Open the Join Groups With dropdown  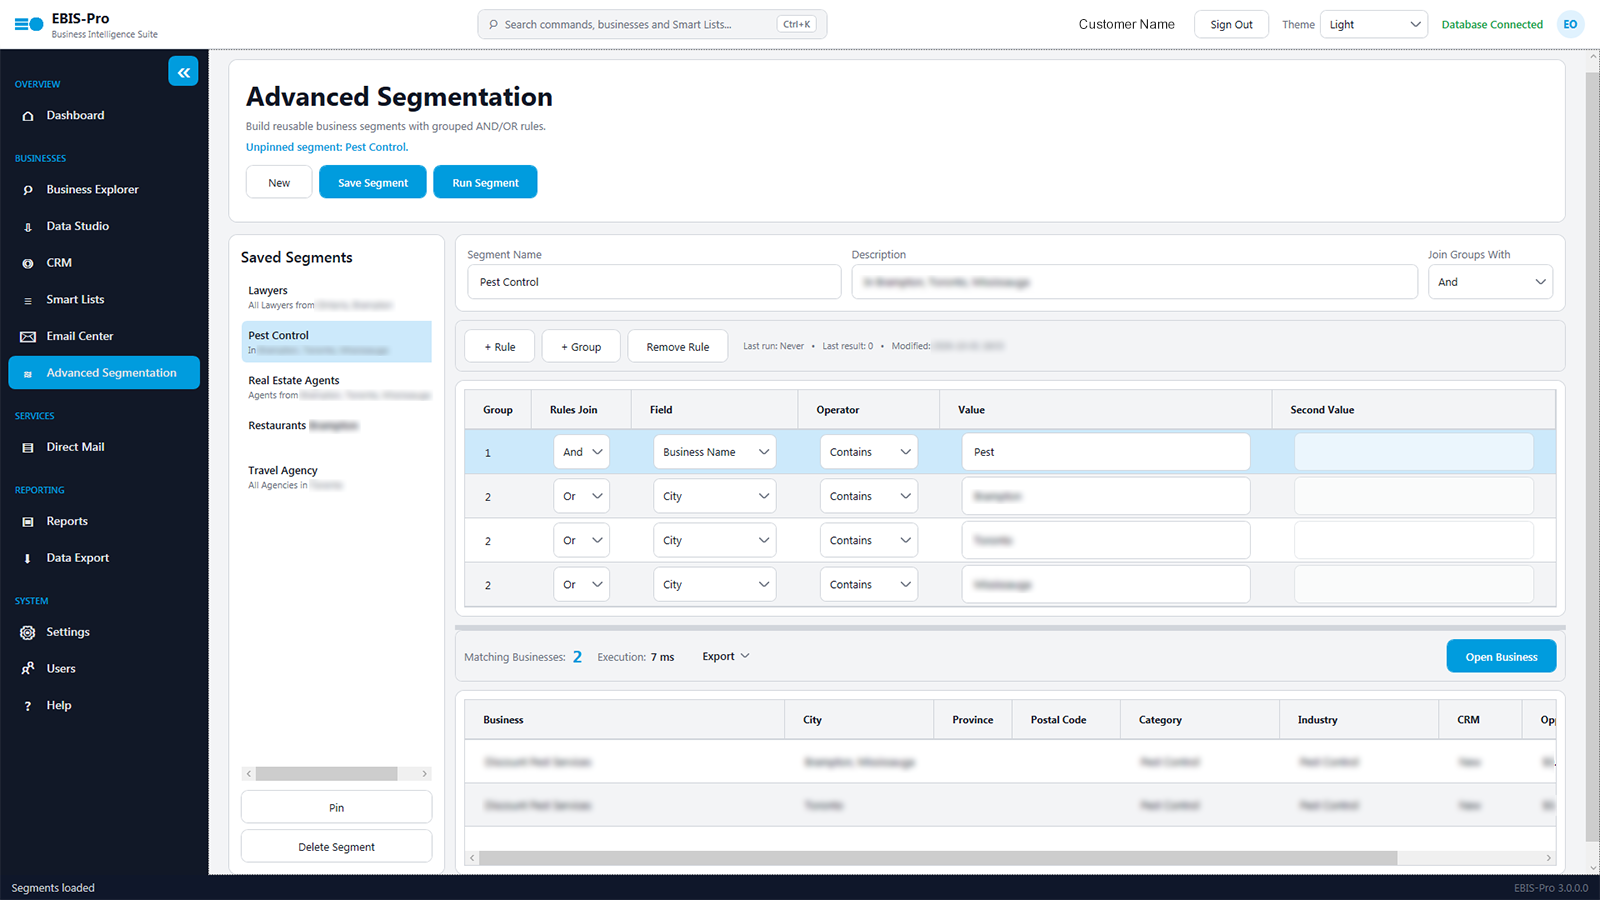(x=1490, y=282)
